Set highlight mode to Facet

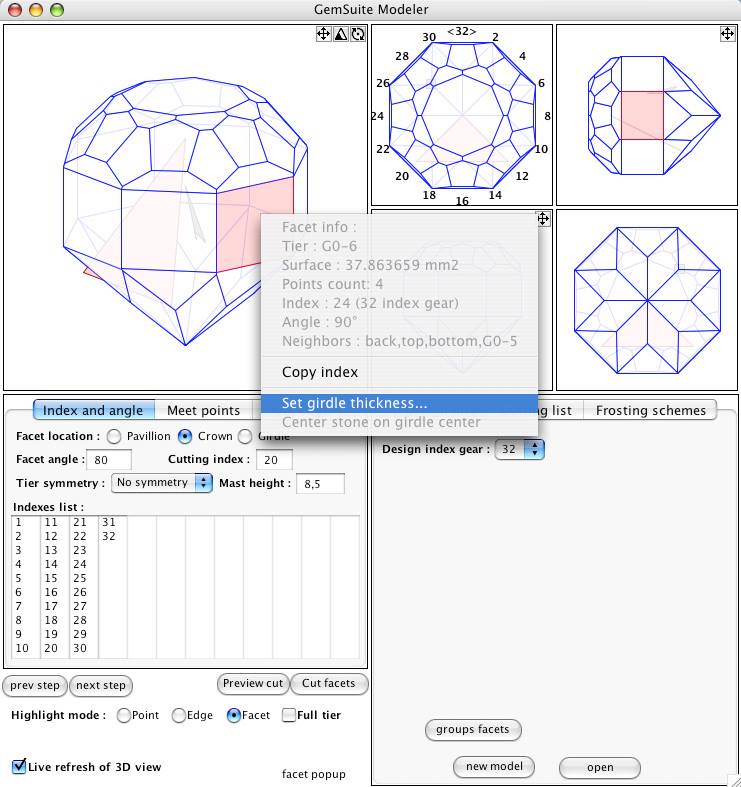(234, 715)
